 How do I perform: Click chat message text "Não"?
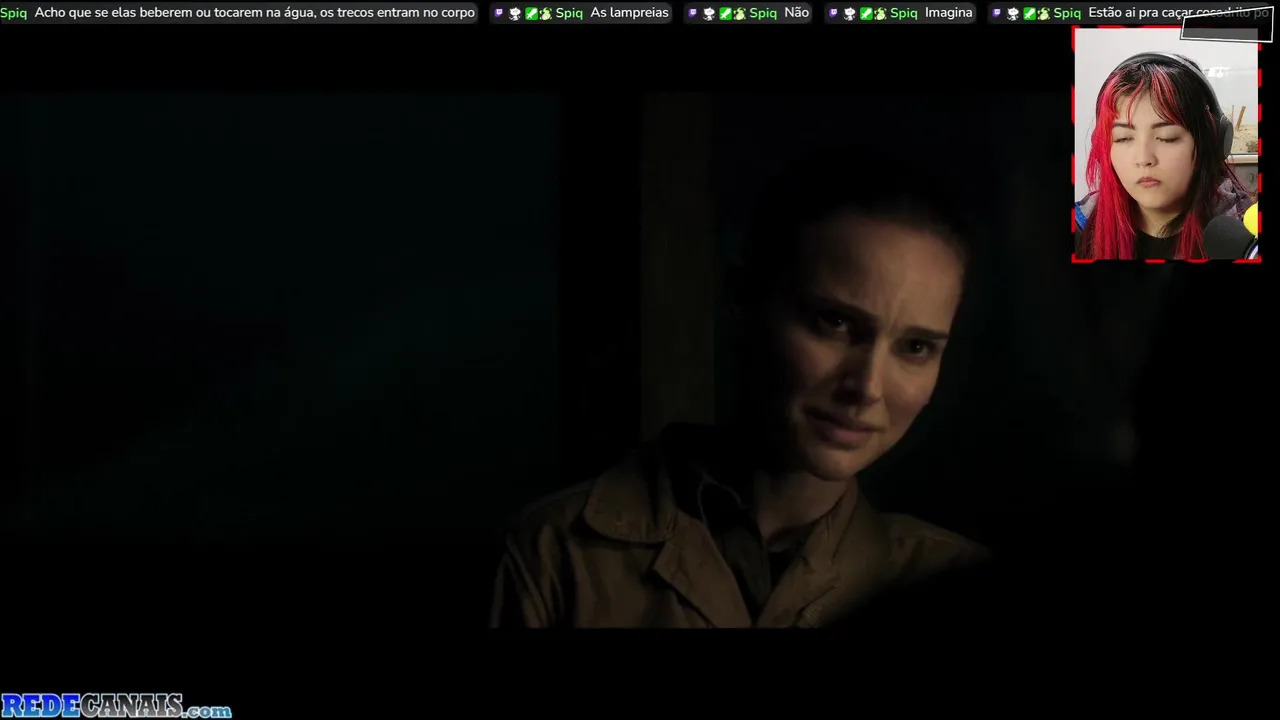(x=797, y=13)
